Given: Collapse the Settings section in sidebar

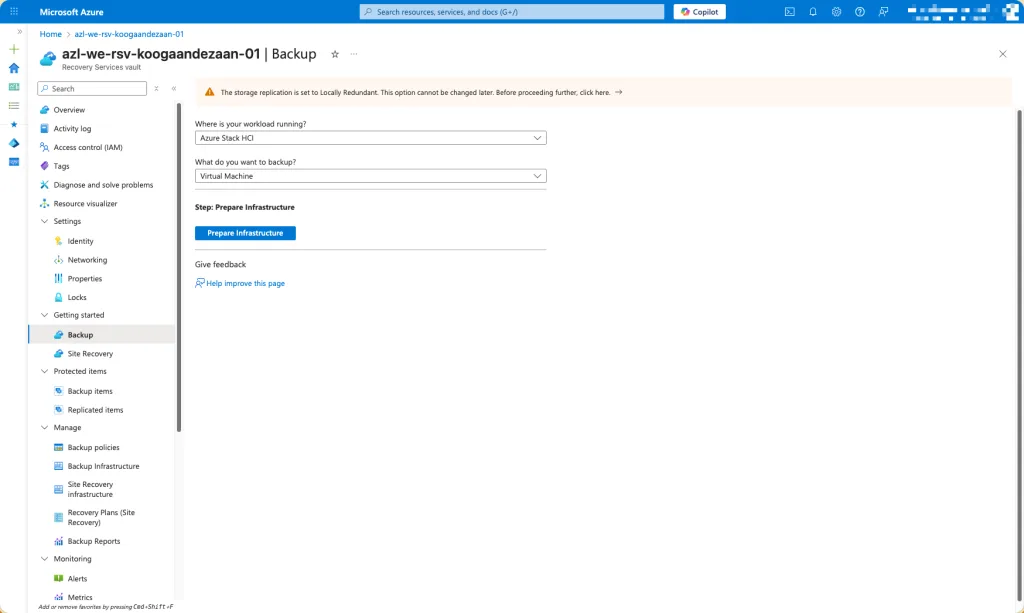Looking at the screenshot, I should pyautogui.click(x=44, y=221).
